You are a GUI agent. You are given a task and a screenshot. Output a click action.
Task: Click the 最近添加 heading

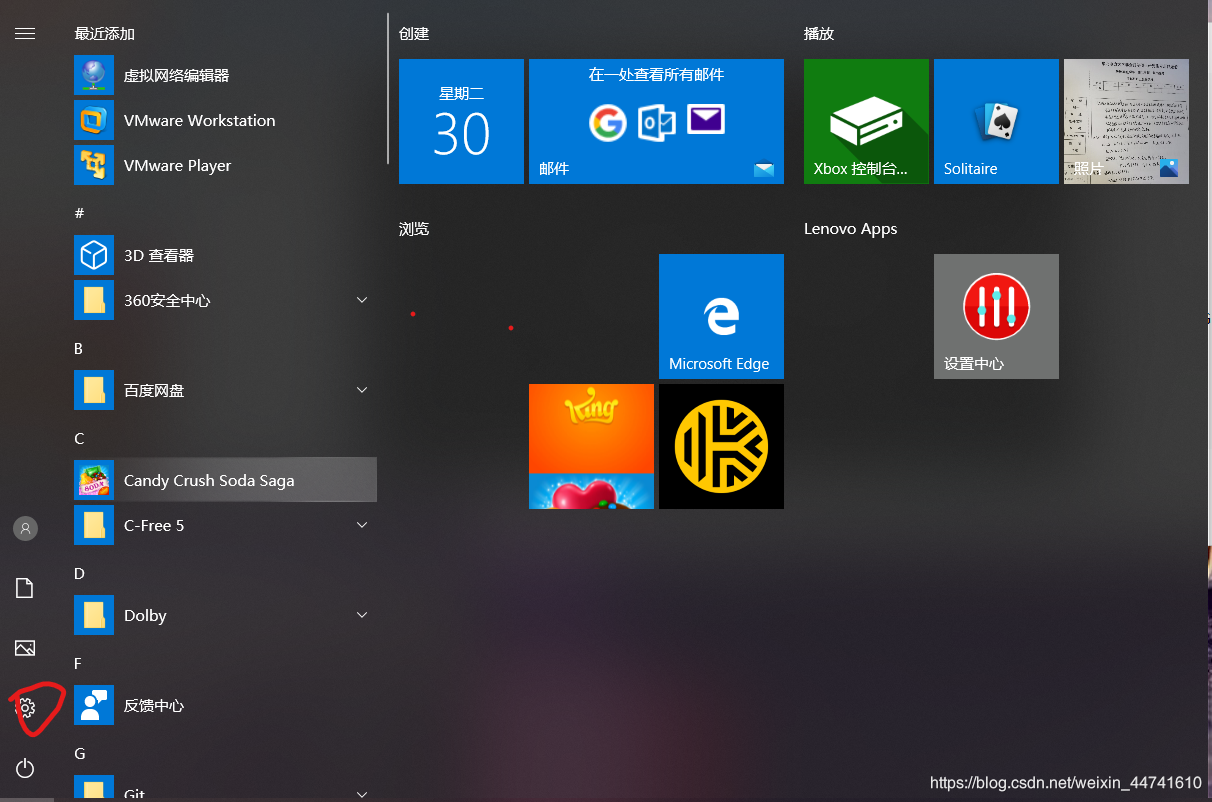coord(104,34)
